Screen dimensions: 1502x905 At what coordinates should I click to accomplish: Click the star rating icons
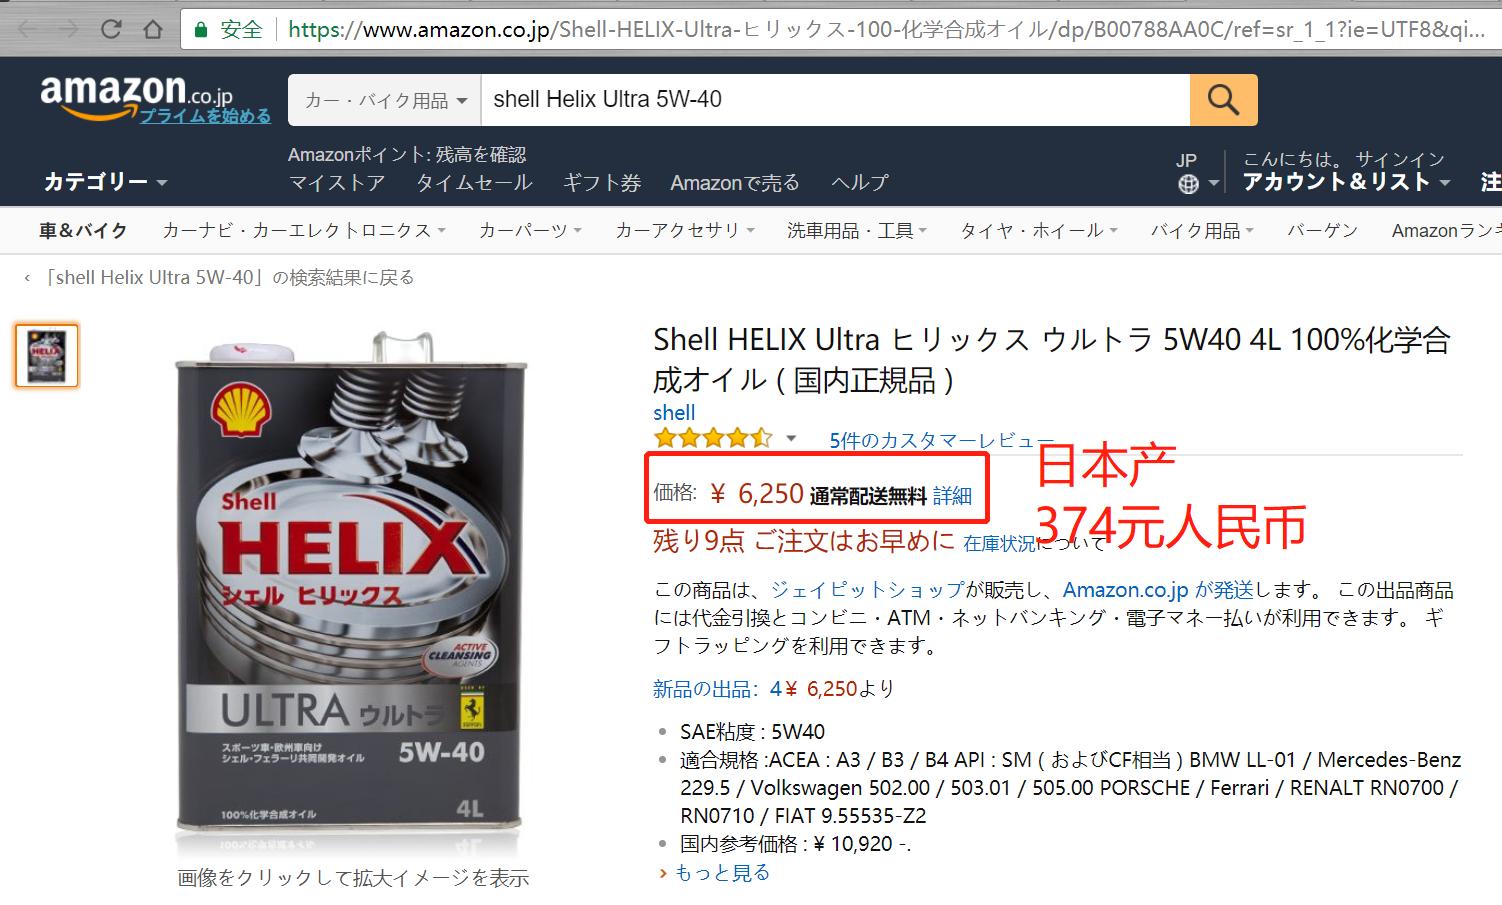[x=712, y=438]
